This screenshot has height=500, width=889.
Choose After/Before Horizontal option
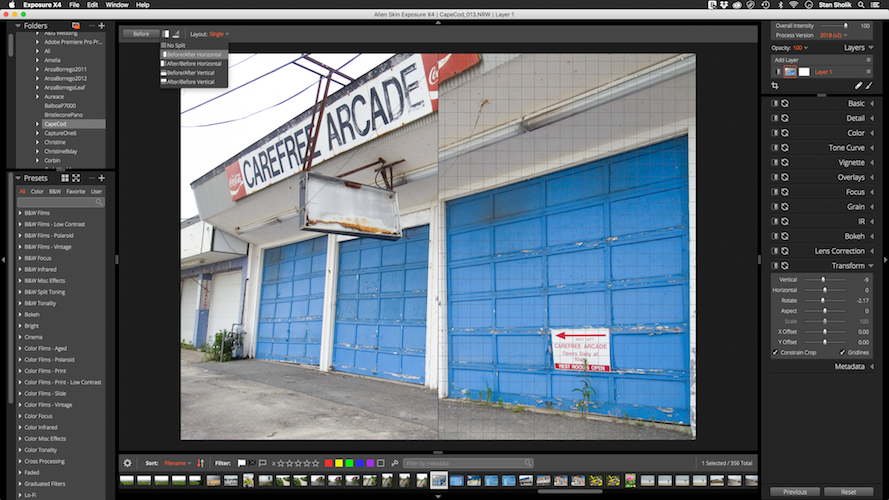tap(194, 63)
